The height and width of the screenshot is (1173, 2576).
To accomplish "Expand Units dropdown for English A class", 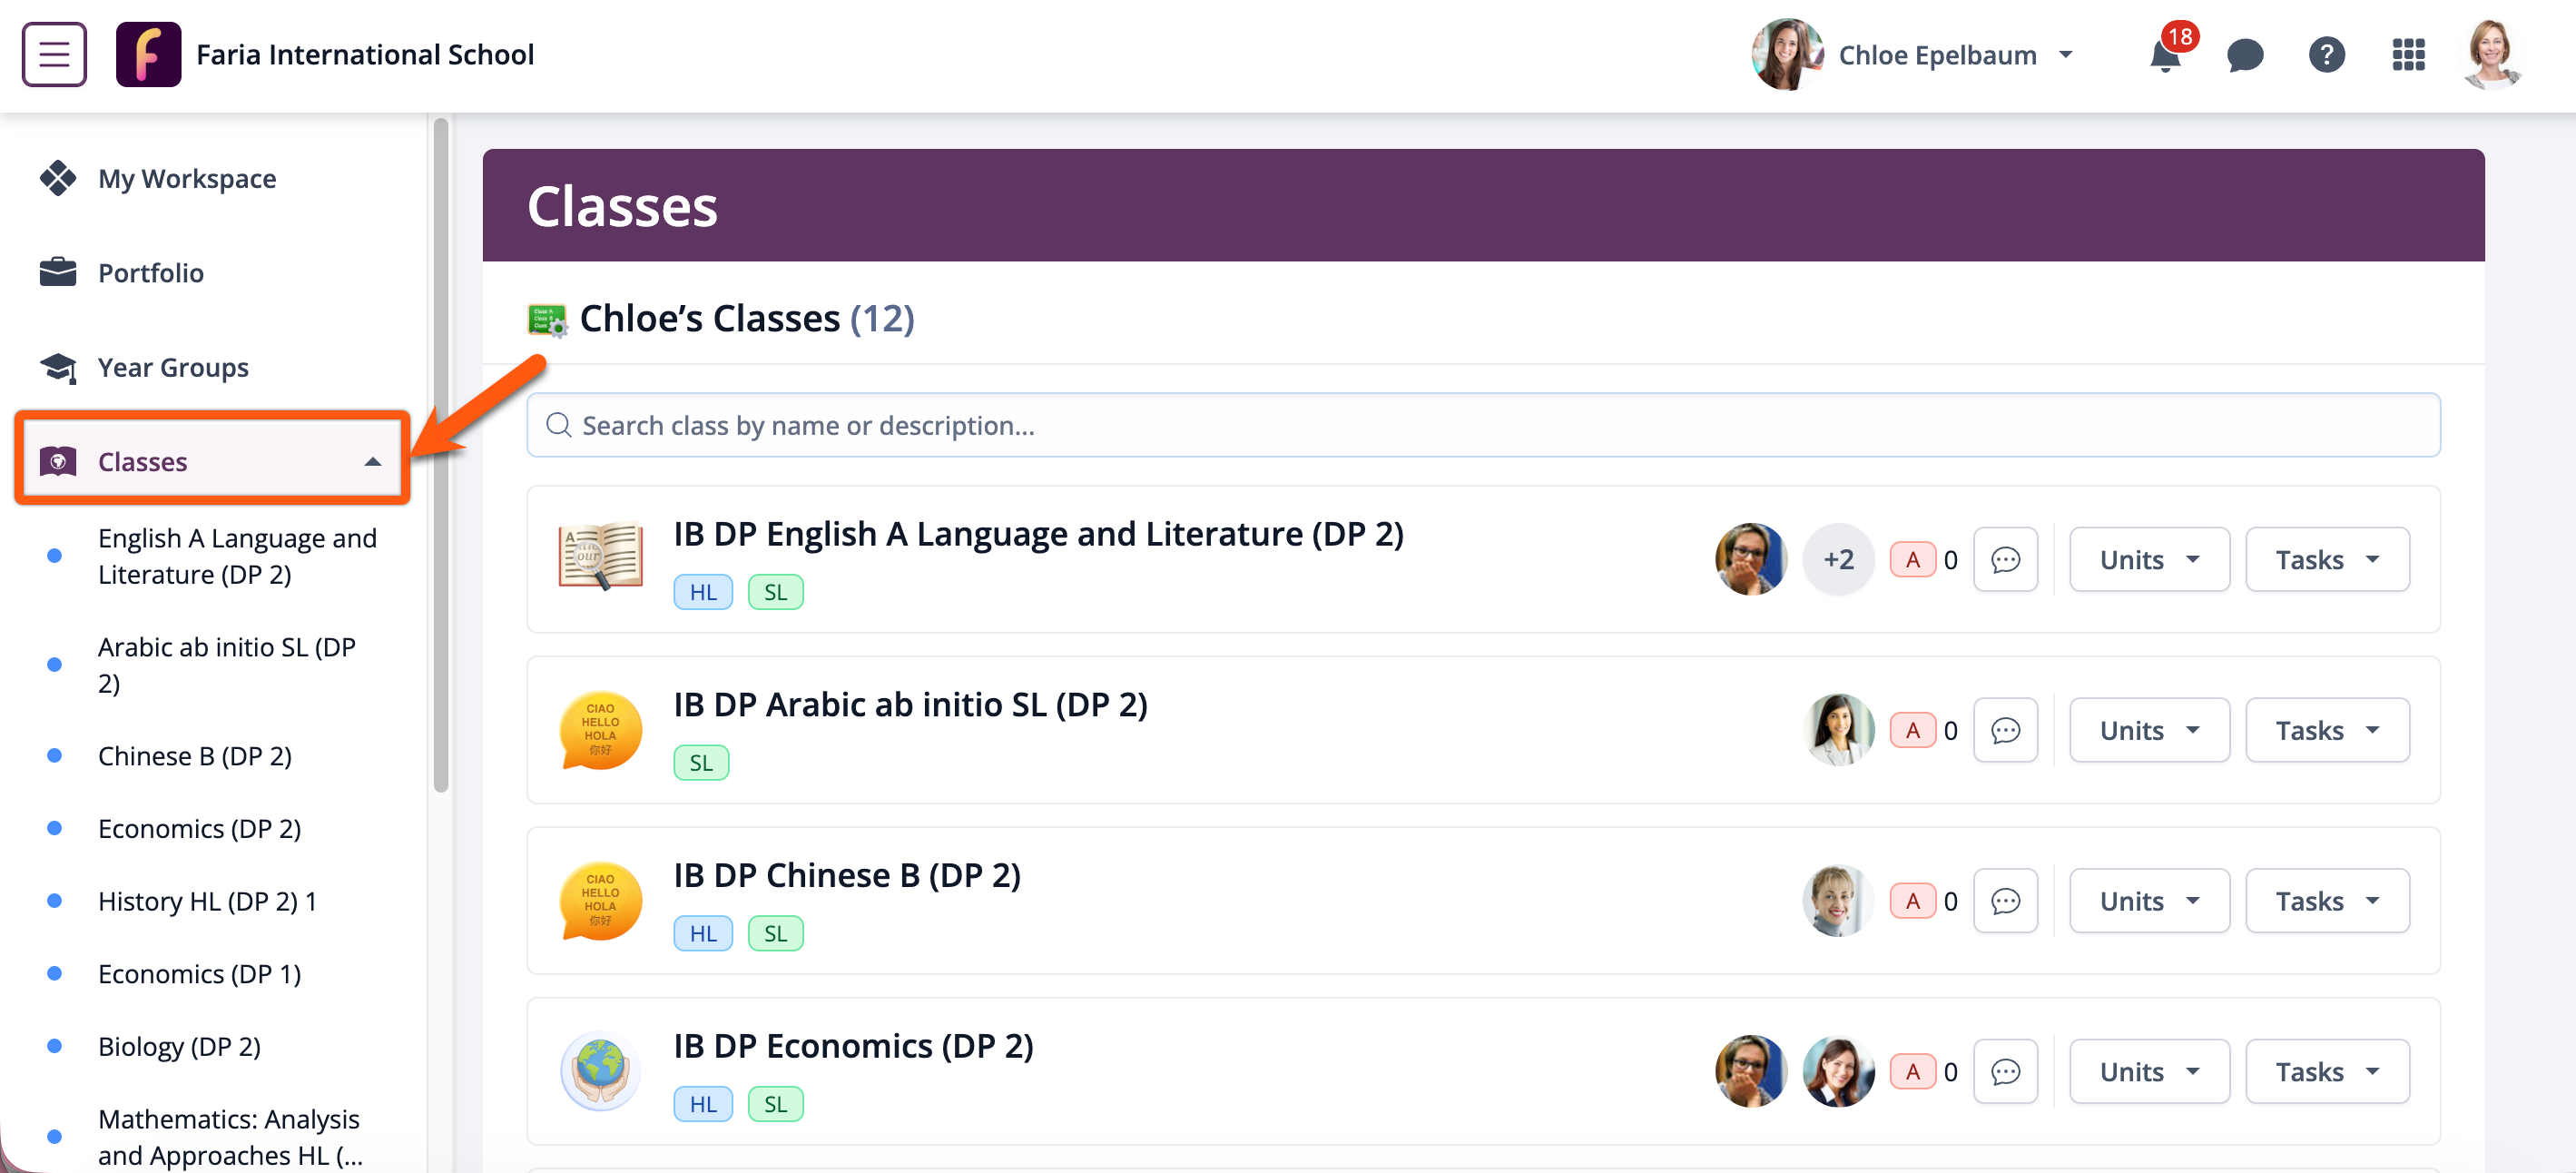I will pyautogui.click(x=2148, y=560).
